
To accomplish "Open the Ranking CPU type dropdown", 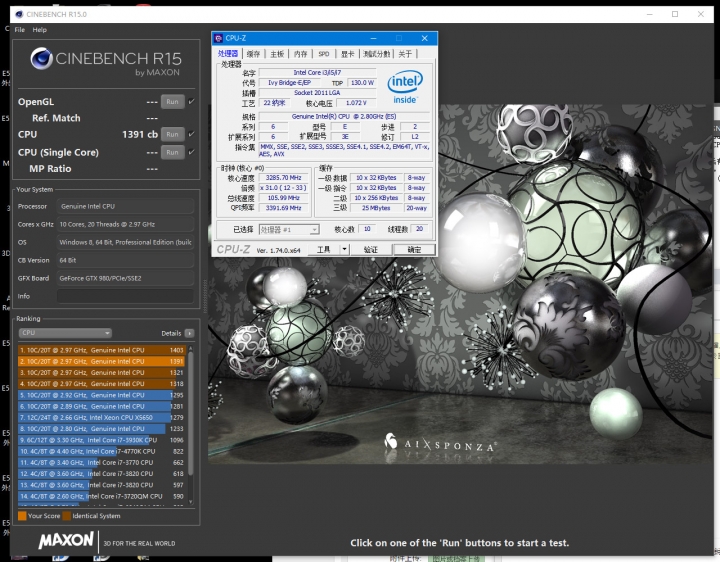I will click(x=65, y=333).
